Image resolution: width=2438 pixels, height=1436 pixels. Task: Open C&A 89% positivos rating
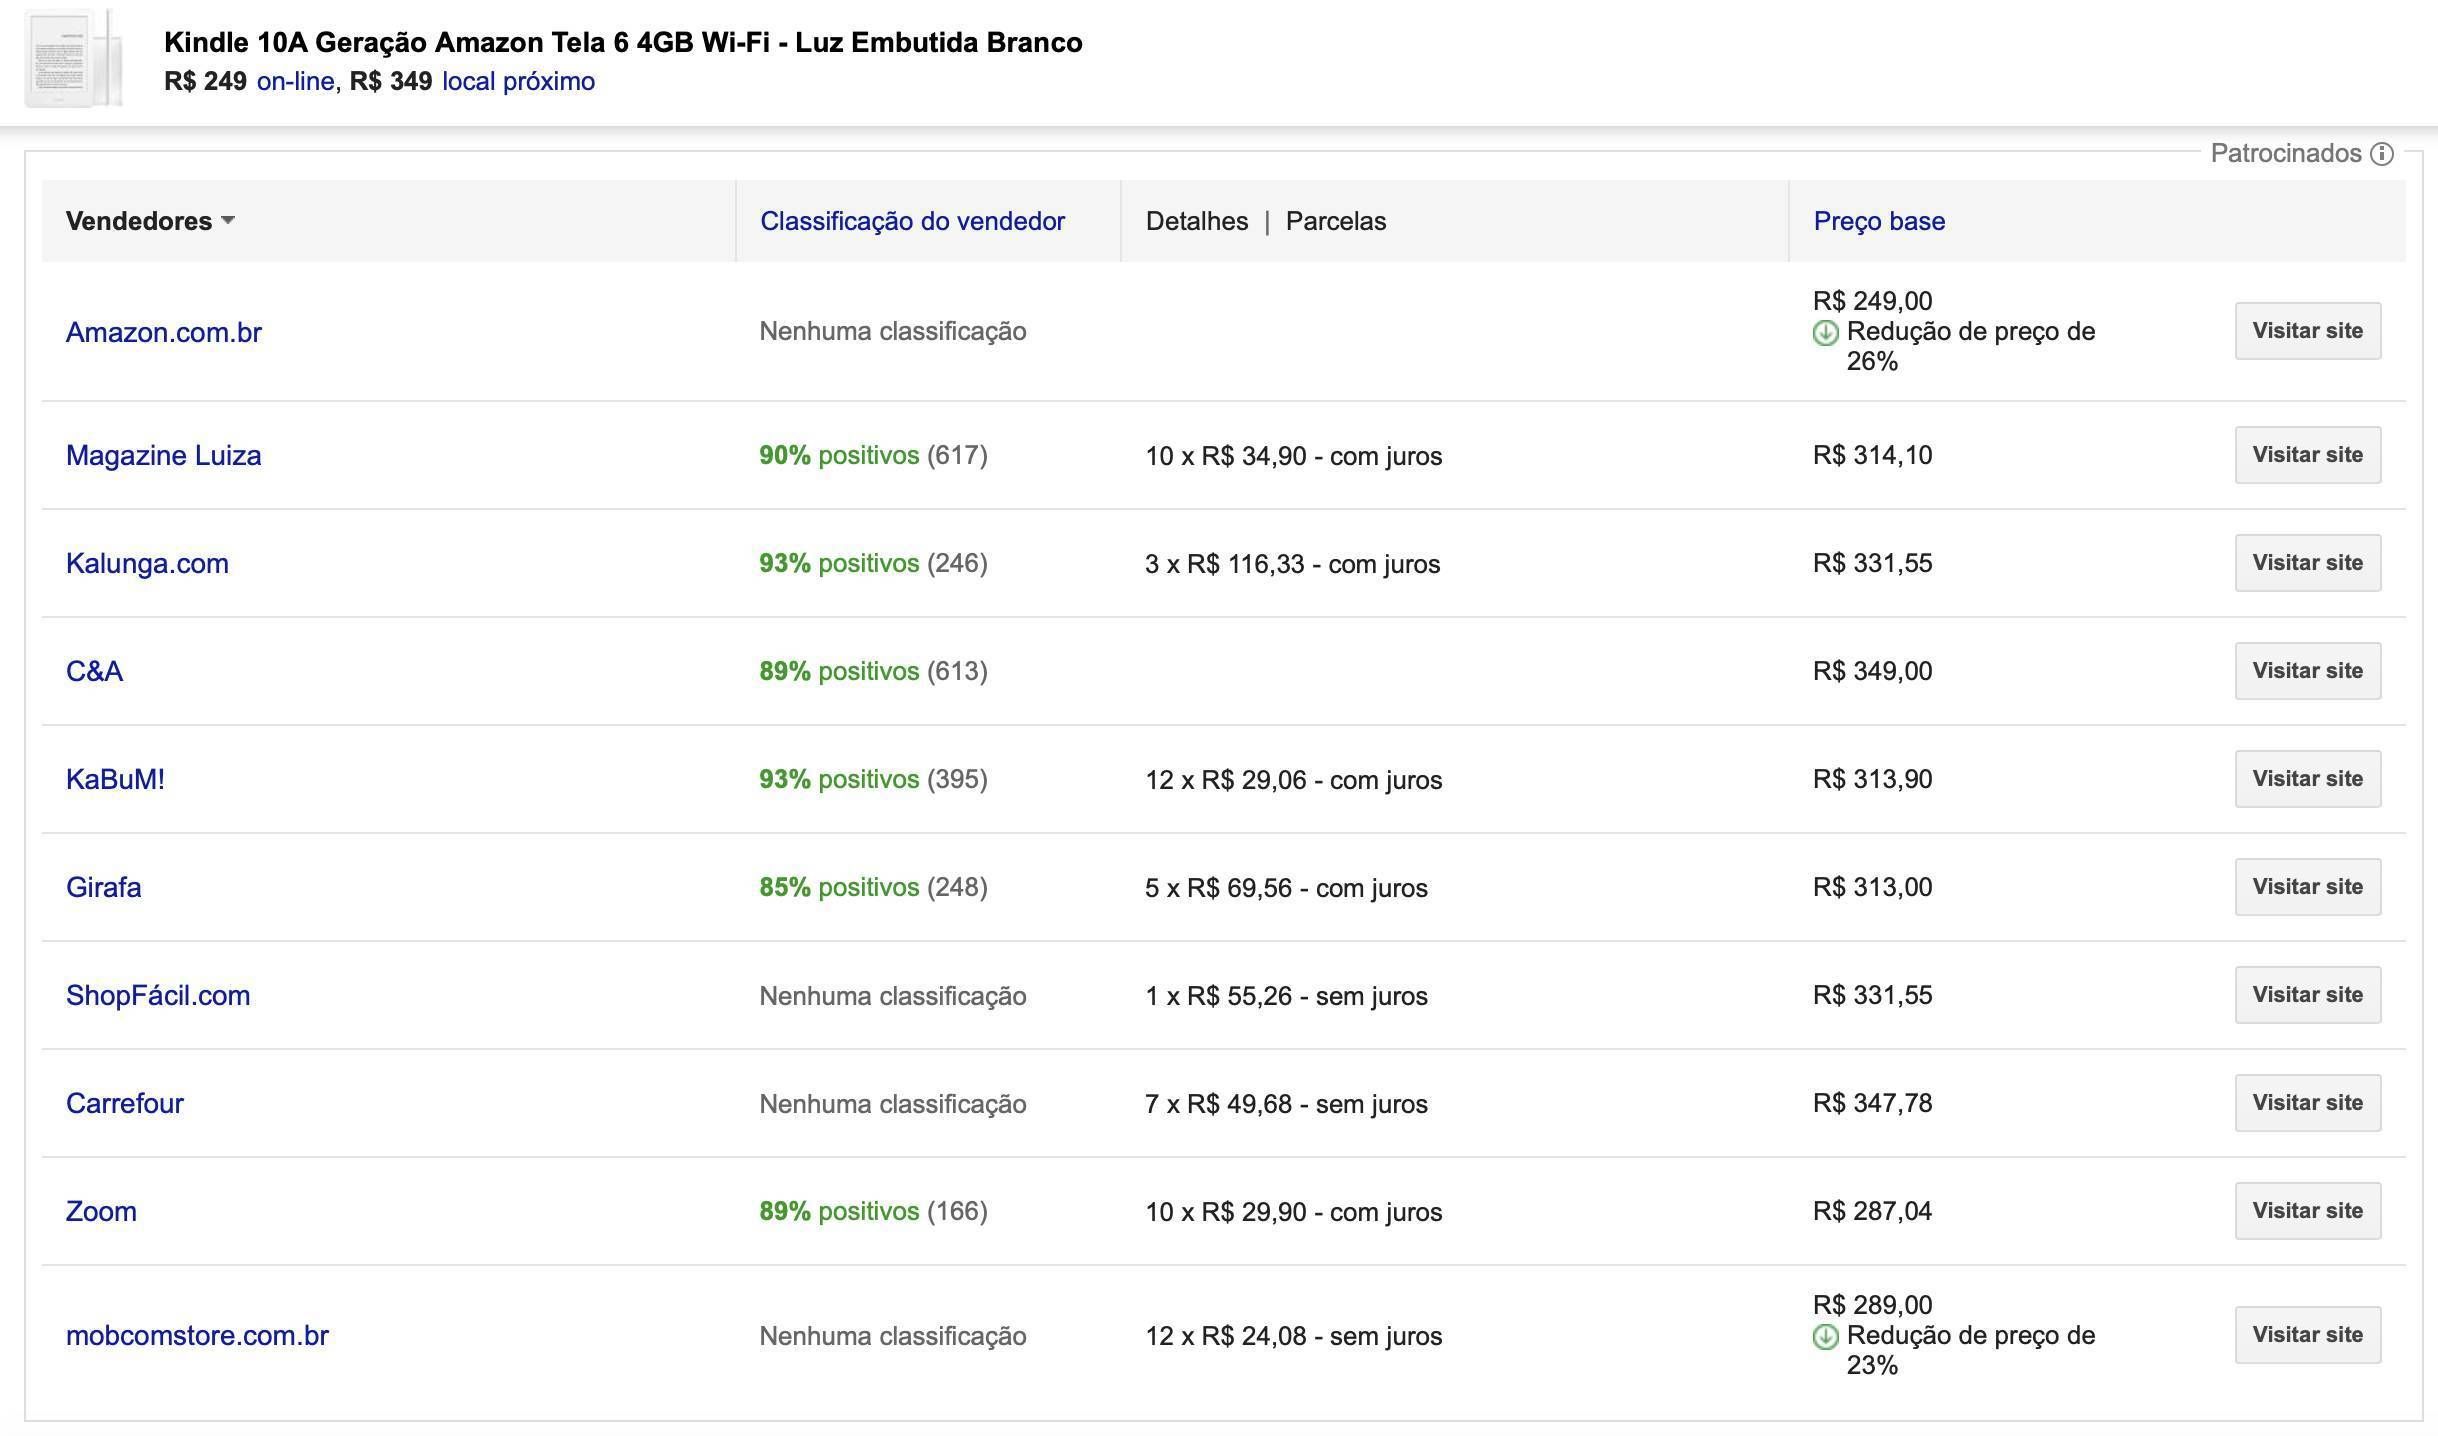839,671
